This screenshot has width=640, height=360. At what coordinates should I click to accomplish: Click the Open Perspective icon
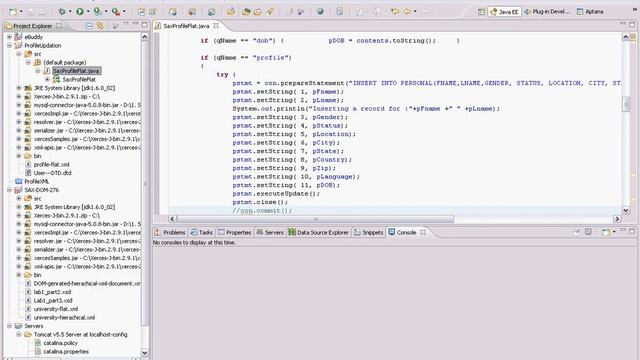482,12
